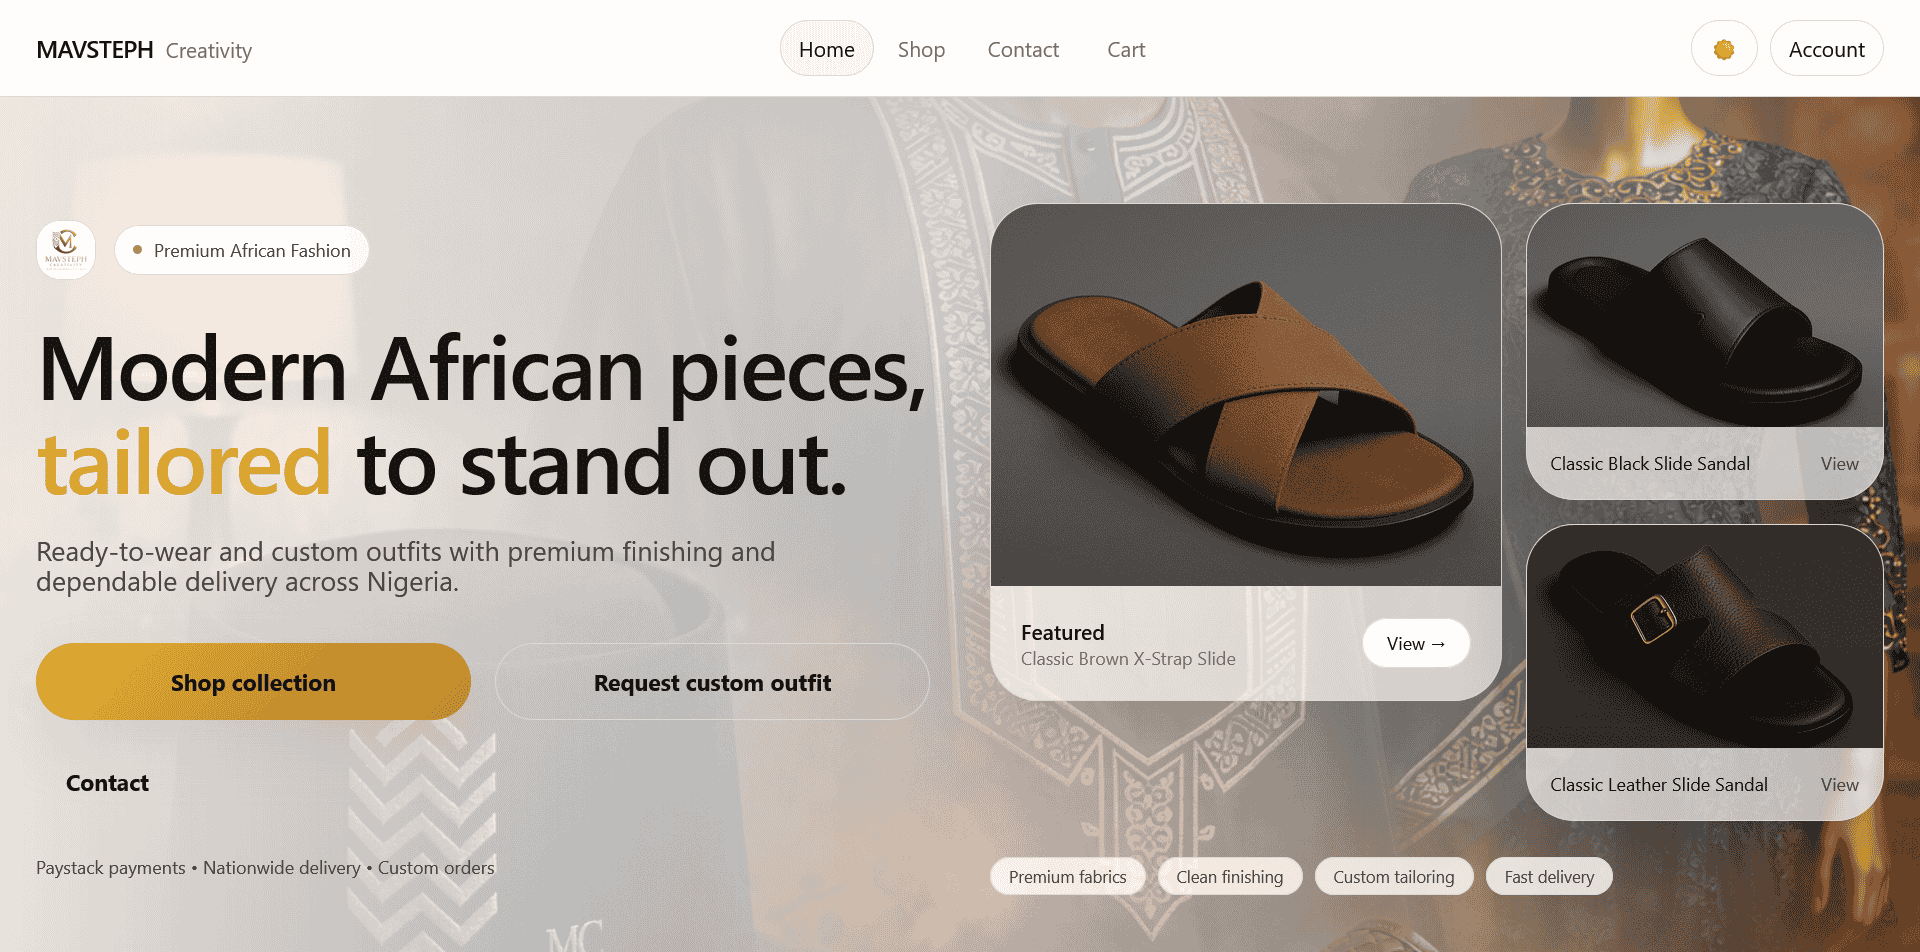The width and height of the screenshot is (1920, 952).
Task: Click the Premium fabrics chip
Action: coord(1066,876)
